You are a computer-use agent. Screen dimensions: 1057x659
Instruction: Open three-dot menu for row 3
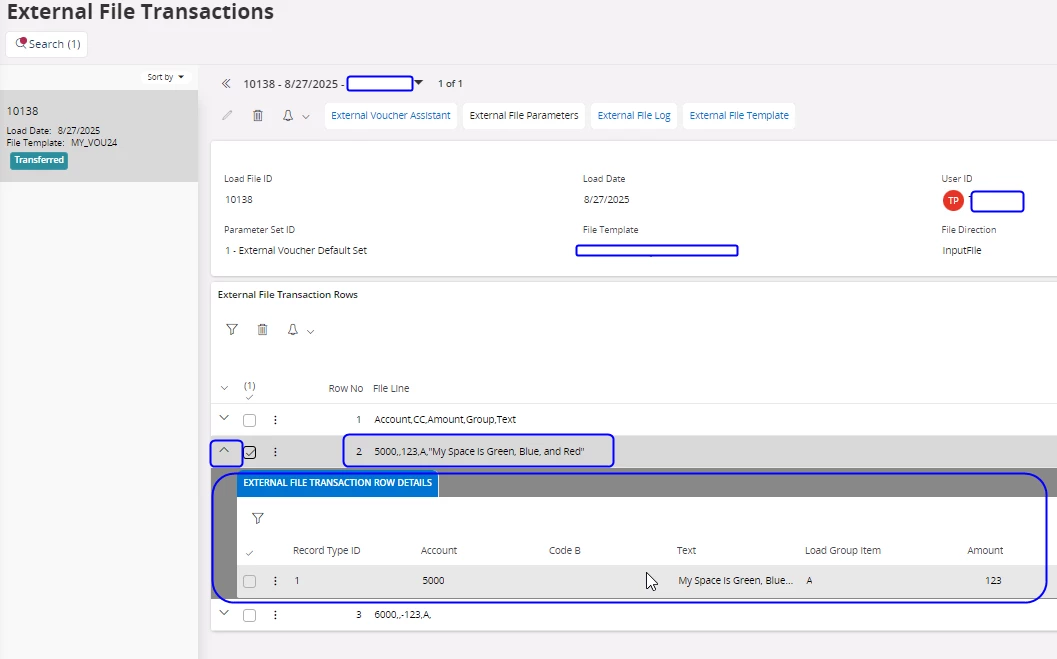click(x=275, y=615)
